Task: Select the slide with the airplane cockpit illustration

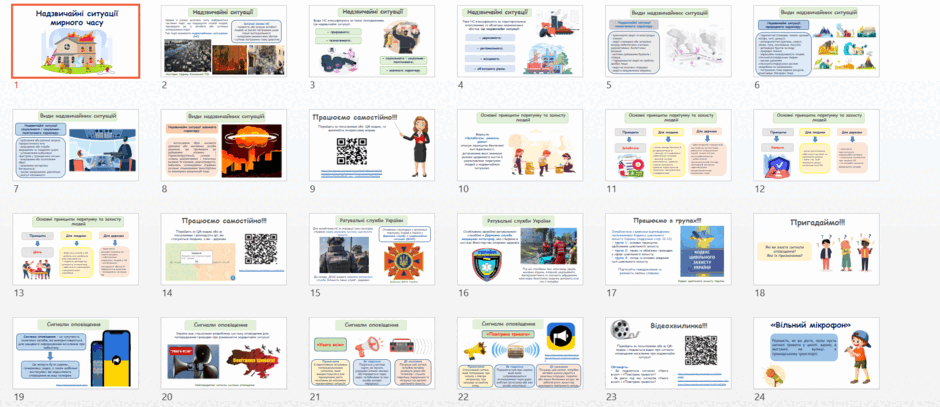Action: click(x=76, y=145)
